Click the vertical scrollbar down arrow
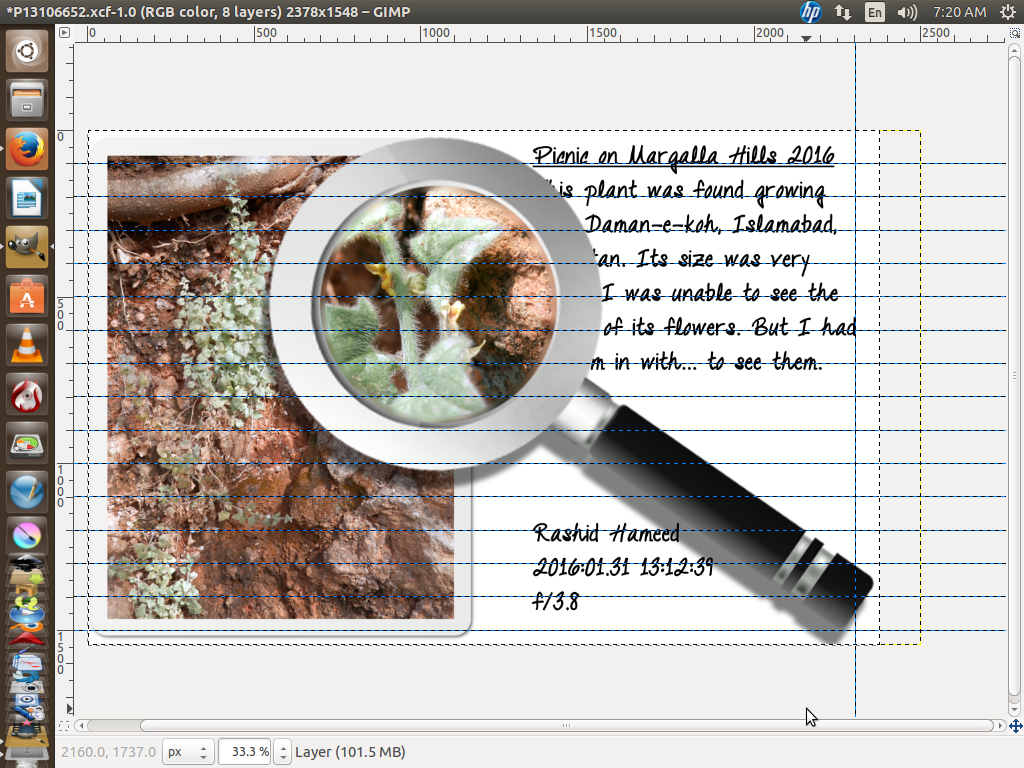Viewport: 1024px width, 768px height. [1014, 709]
